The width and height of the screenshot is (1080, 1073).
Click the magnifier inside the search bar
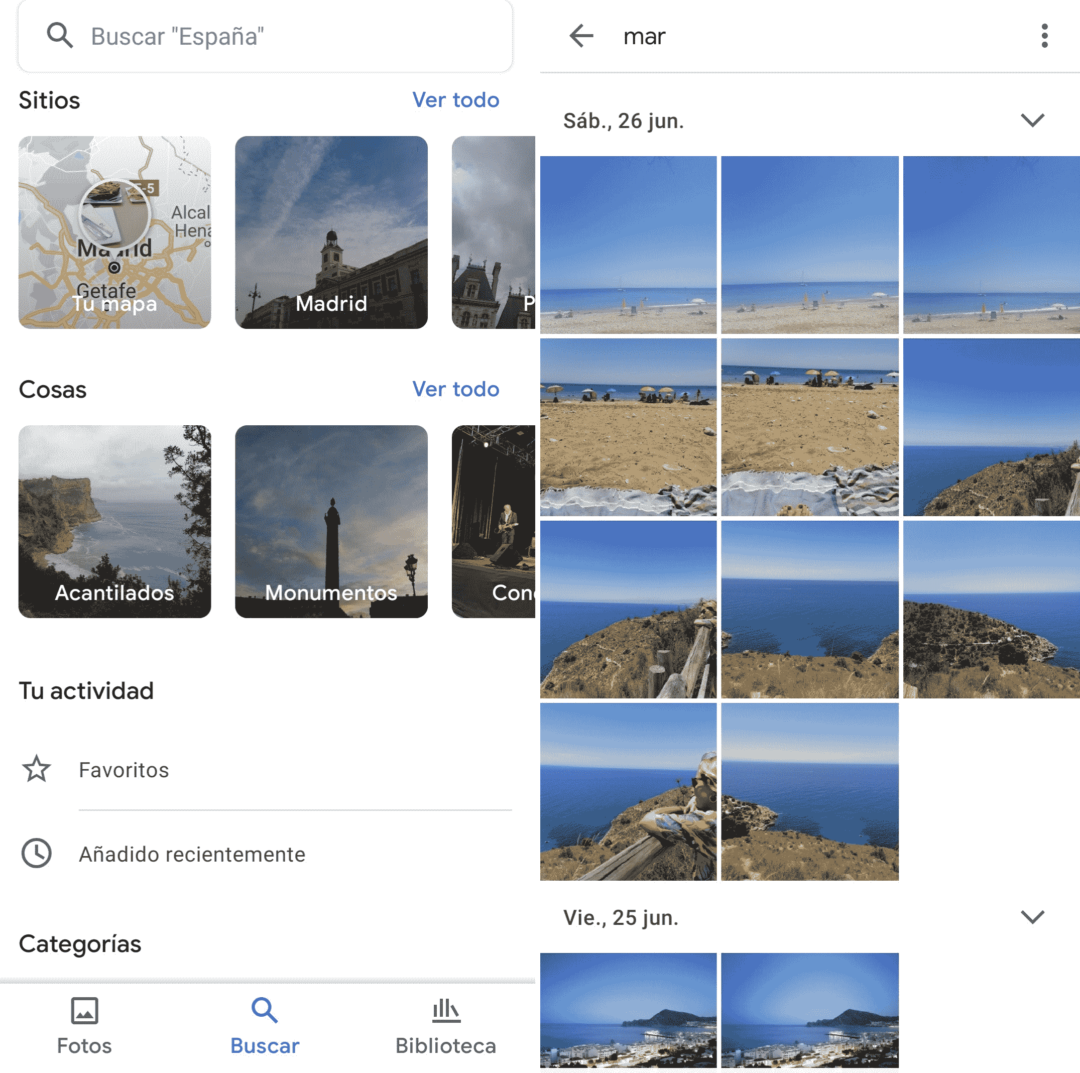coord(59,36)
